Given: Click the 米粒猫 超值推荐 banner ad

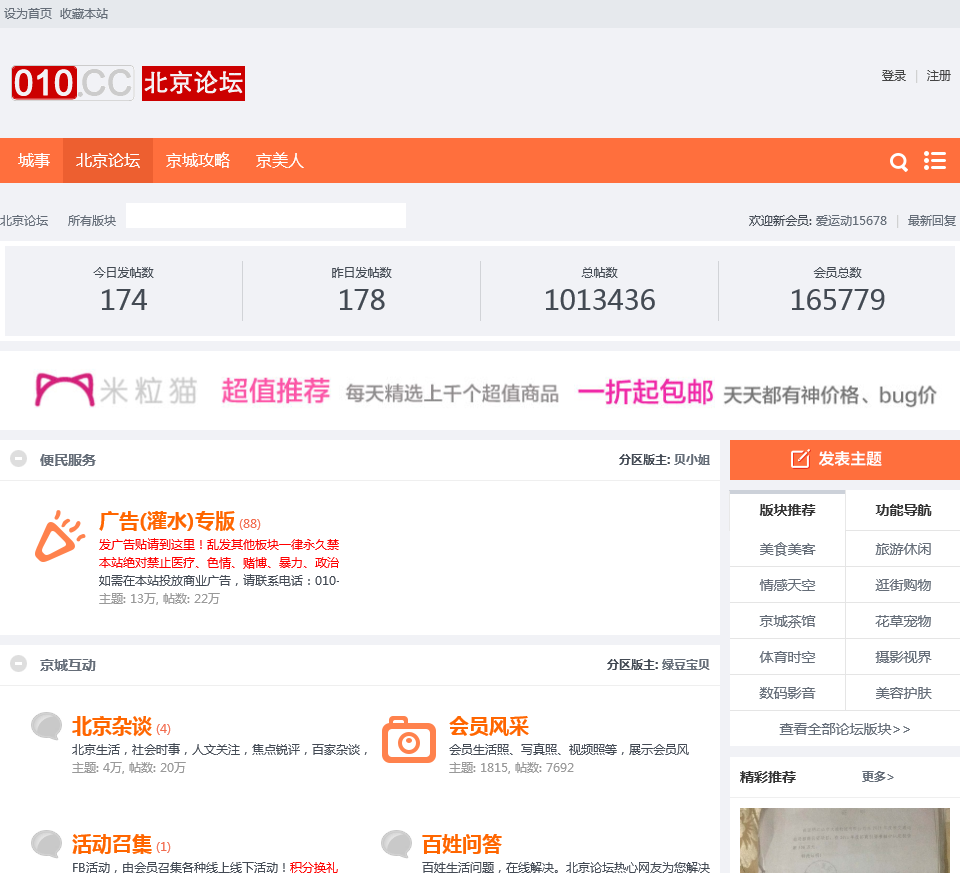Looking at the screenshot, I should 480,391.
